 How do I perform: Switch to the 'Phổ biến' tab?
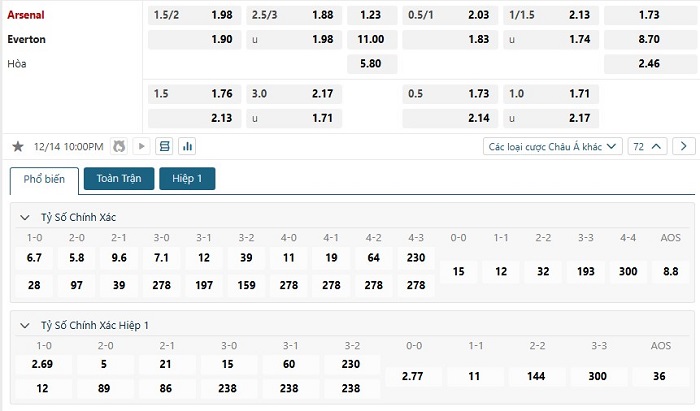[x=44, y=179]
